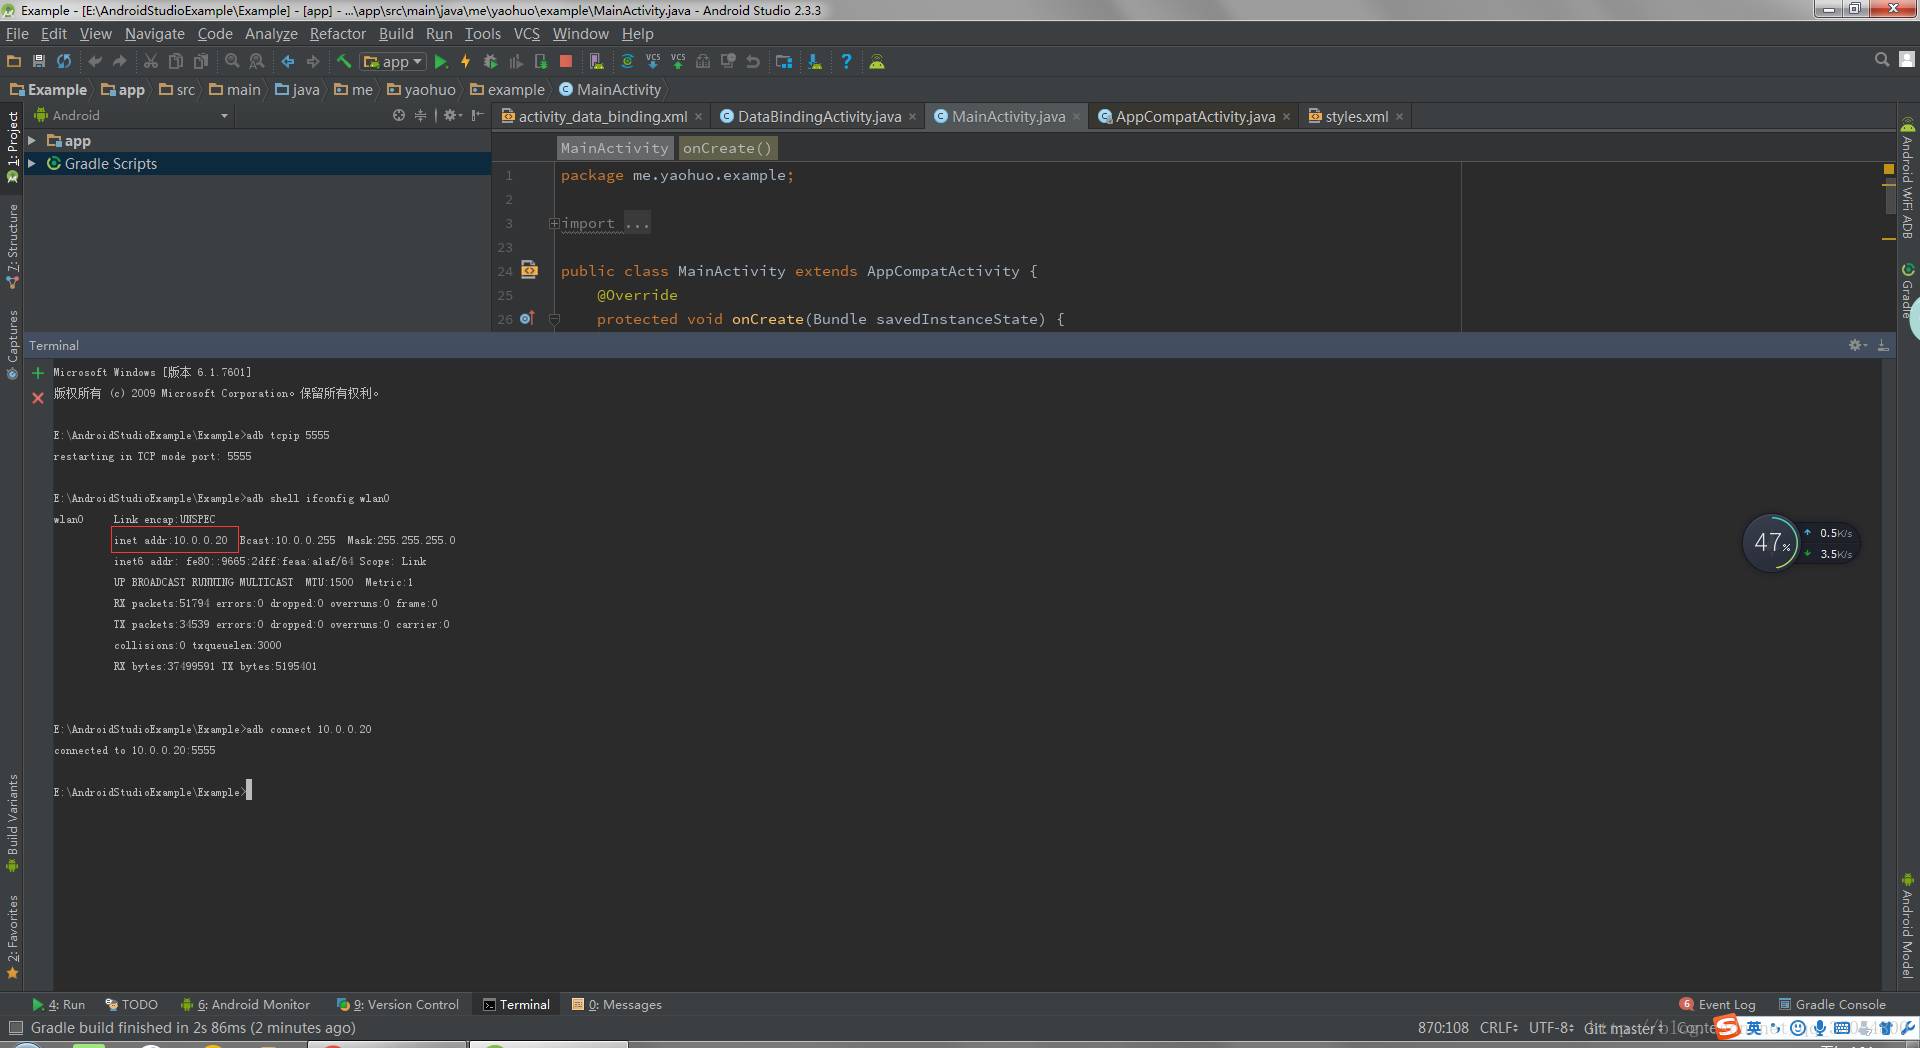Viewport: 1920px width, 1048px height.
Task: Open the TODO tool window button
Action: [x=131, y=1005]
